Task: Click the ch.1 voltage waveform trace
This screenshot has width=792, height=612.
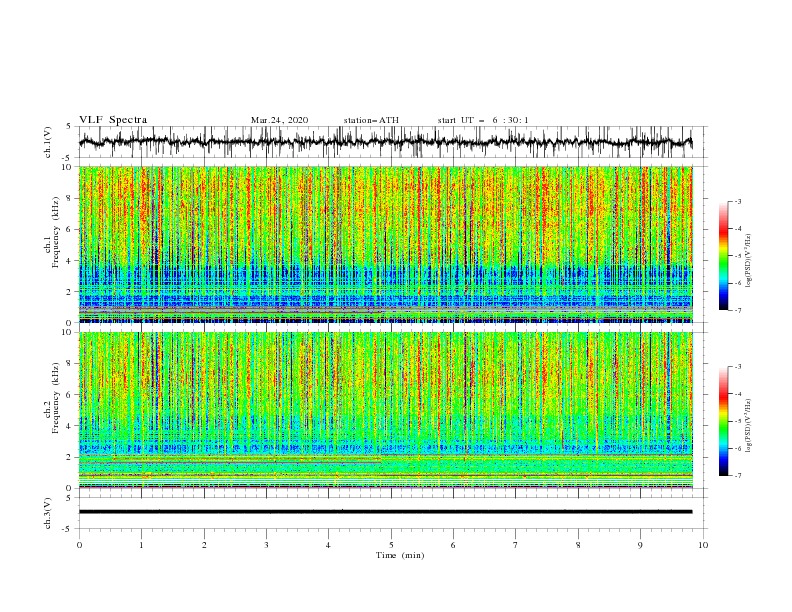Action: (385, 142)
